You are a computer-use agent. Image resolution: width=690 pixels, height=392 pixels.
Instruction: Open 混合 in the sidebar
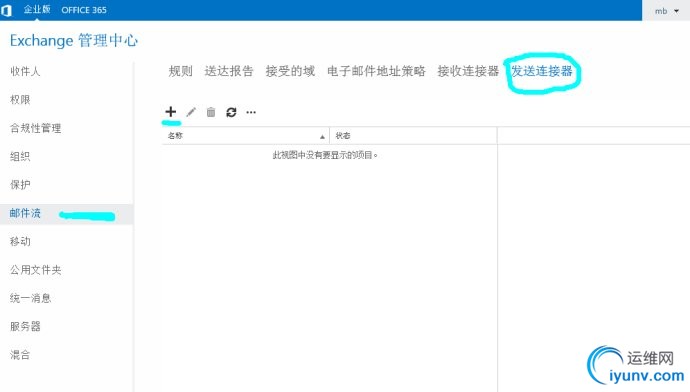20,355
